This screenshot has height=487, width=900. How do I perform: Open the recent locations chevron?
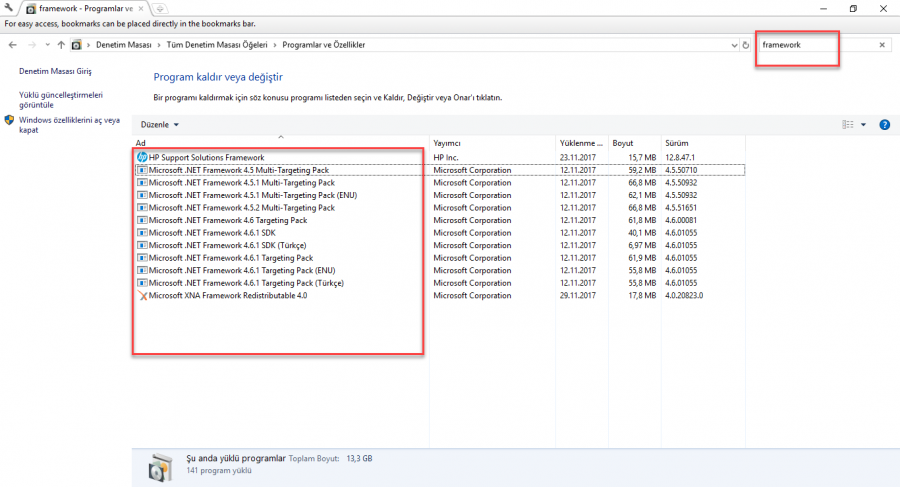(x=47, y=45)
